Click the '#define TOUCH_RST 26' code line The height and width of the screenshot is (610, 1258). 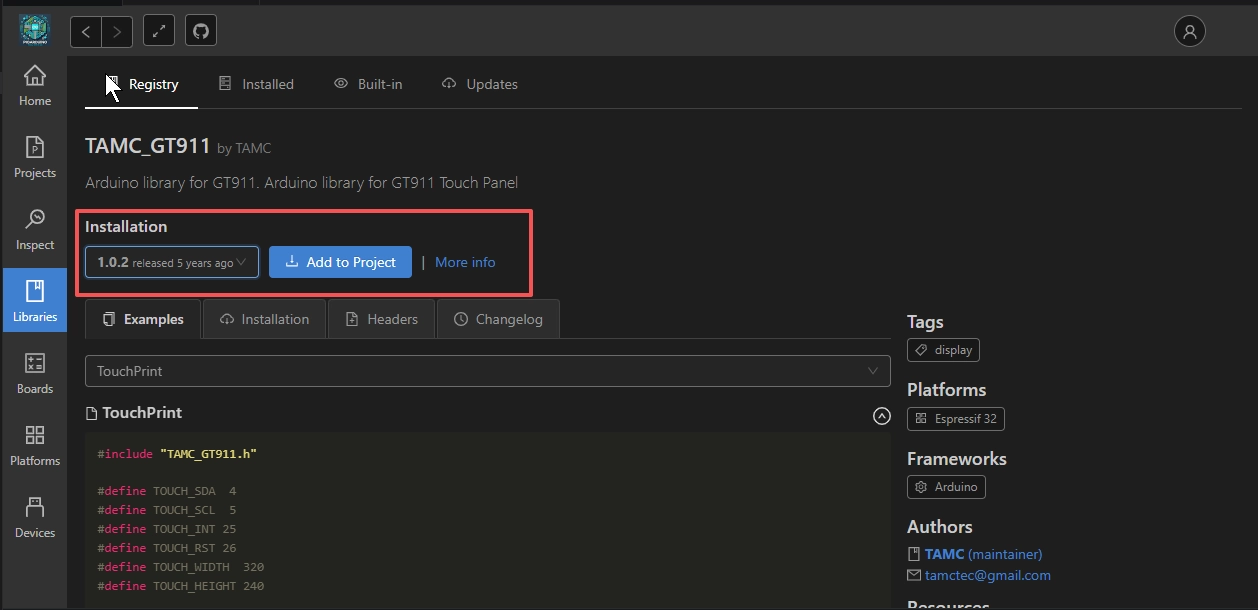point(167,548)
